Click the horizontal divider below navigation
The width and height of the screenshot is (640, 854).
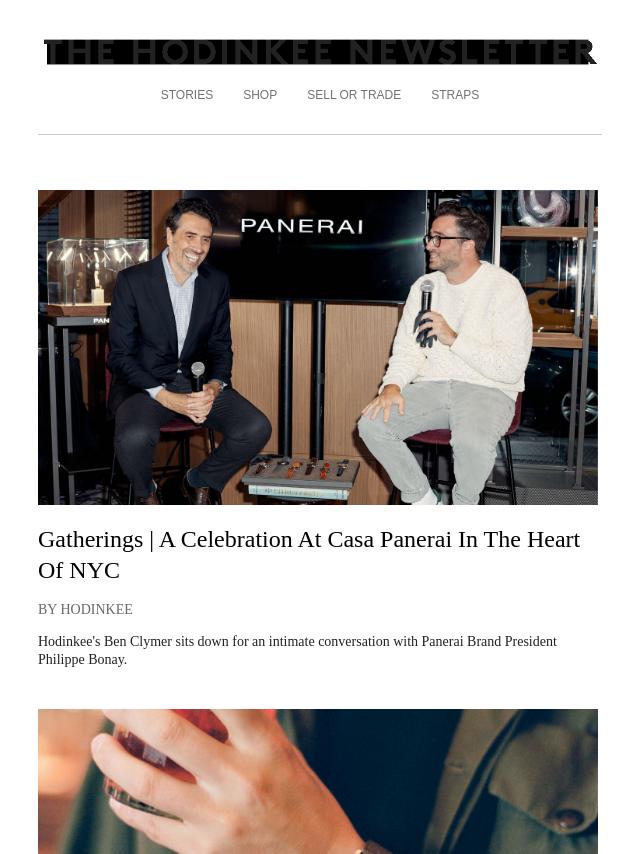[x=320, y=135]
